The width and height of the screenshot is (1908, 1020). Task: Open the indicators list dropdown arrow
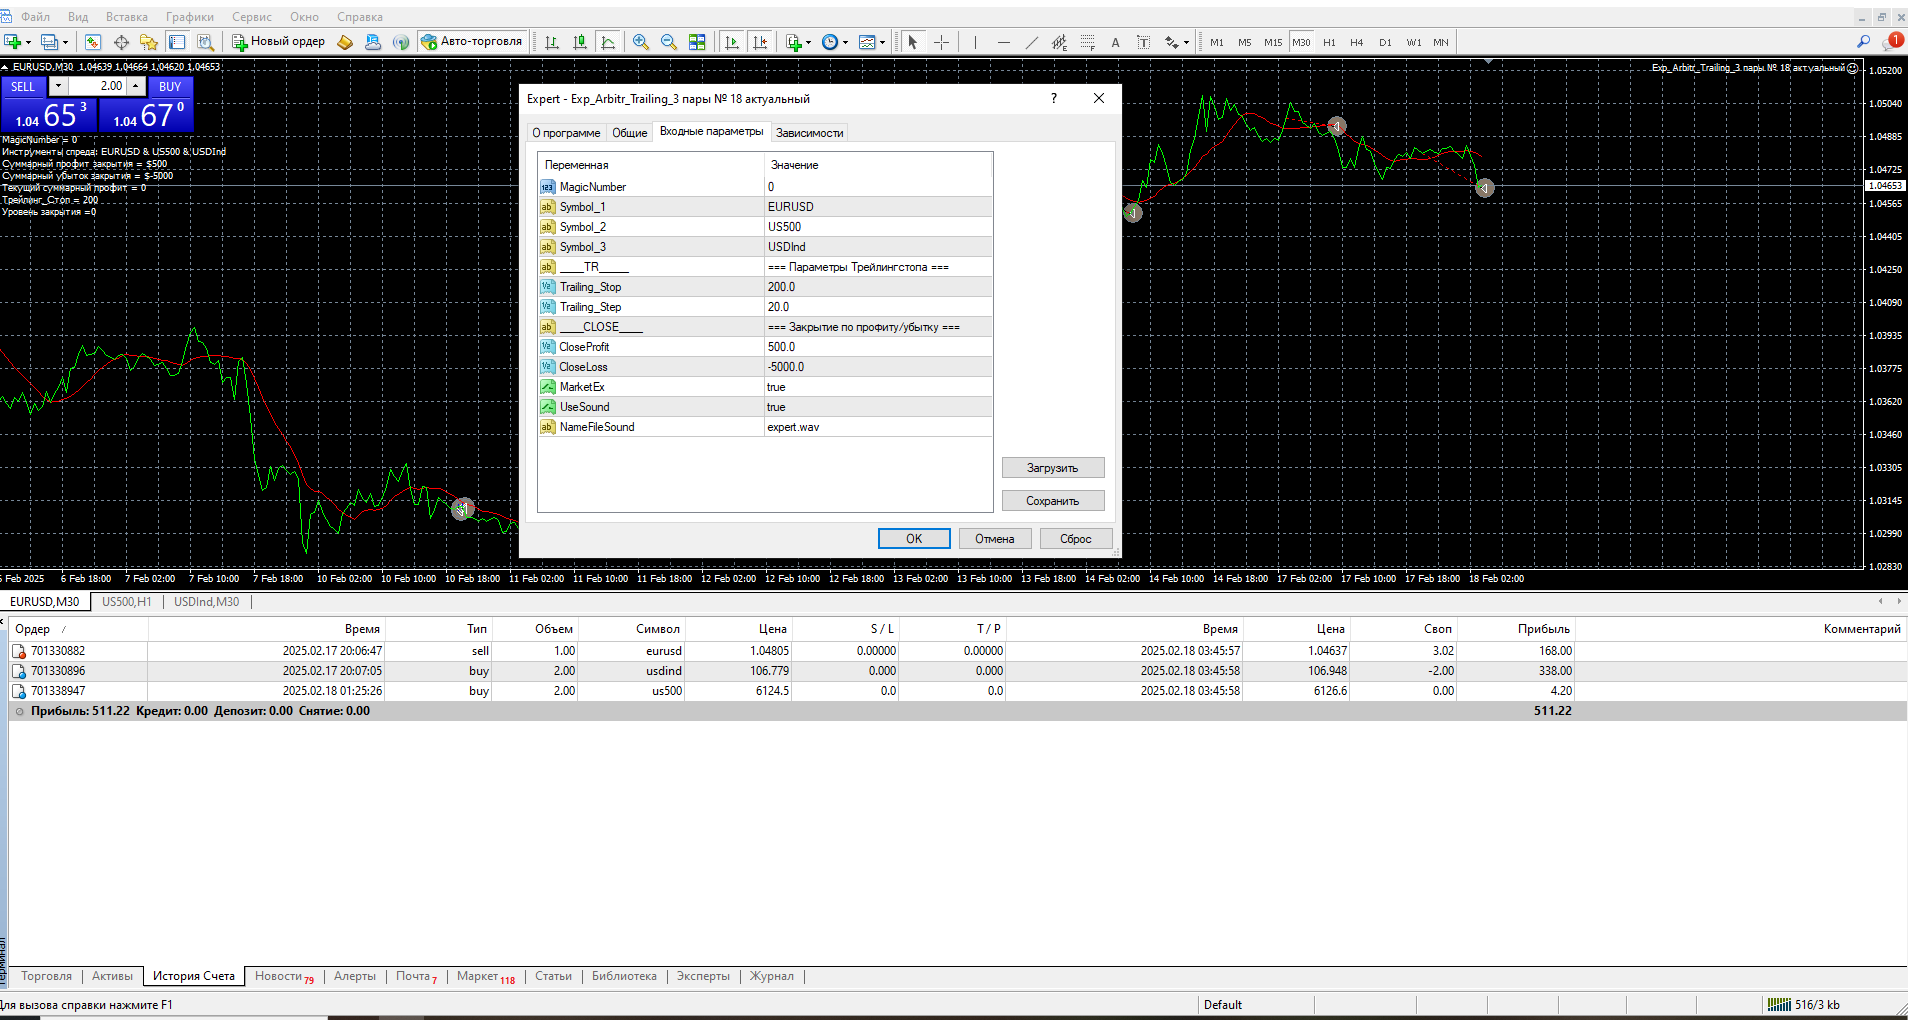tap(808, 43)
